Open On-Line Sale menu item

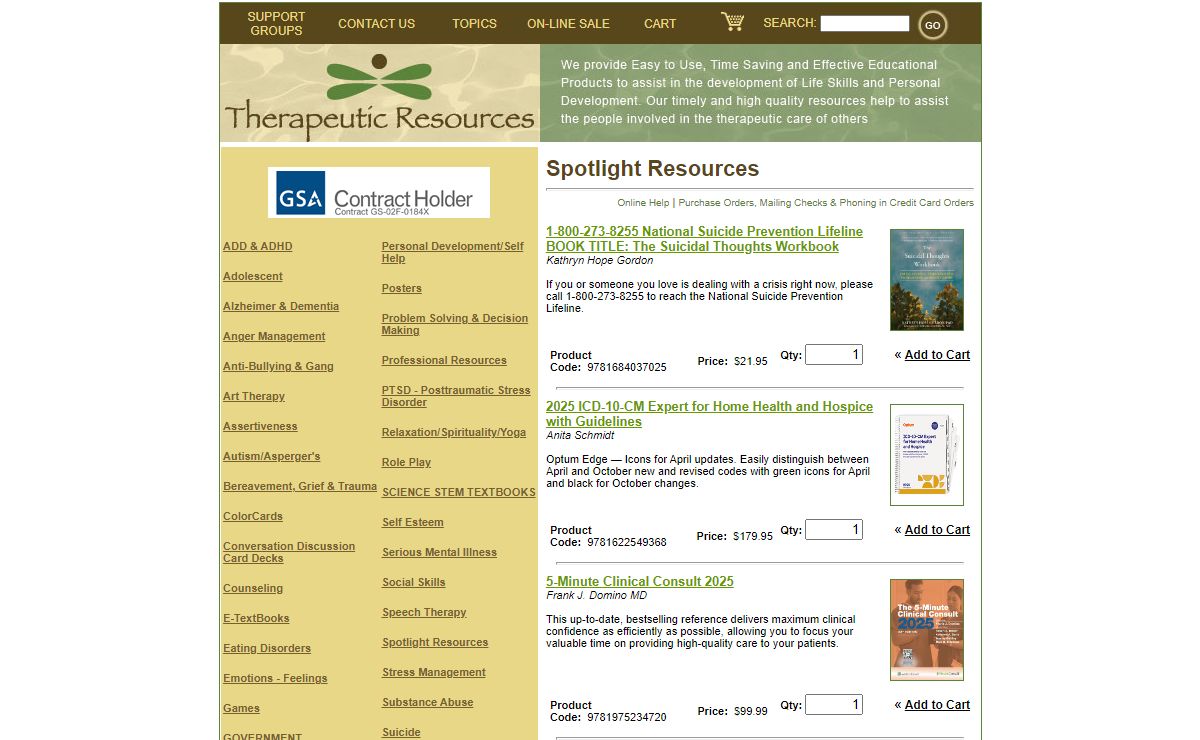(x=568, y=23)
